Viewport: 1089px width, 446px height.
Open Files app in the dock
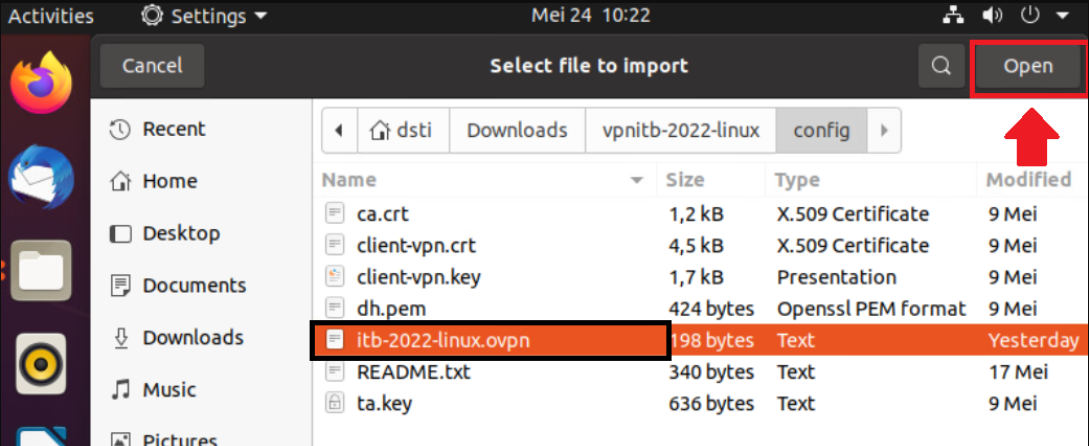41,271
